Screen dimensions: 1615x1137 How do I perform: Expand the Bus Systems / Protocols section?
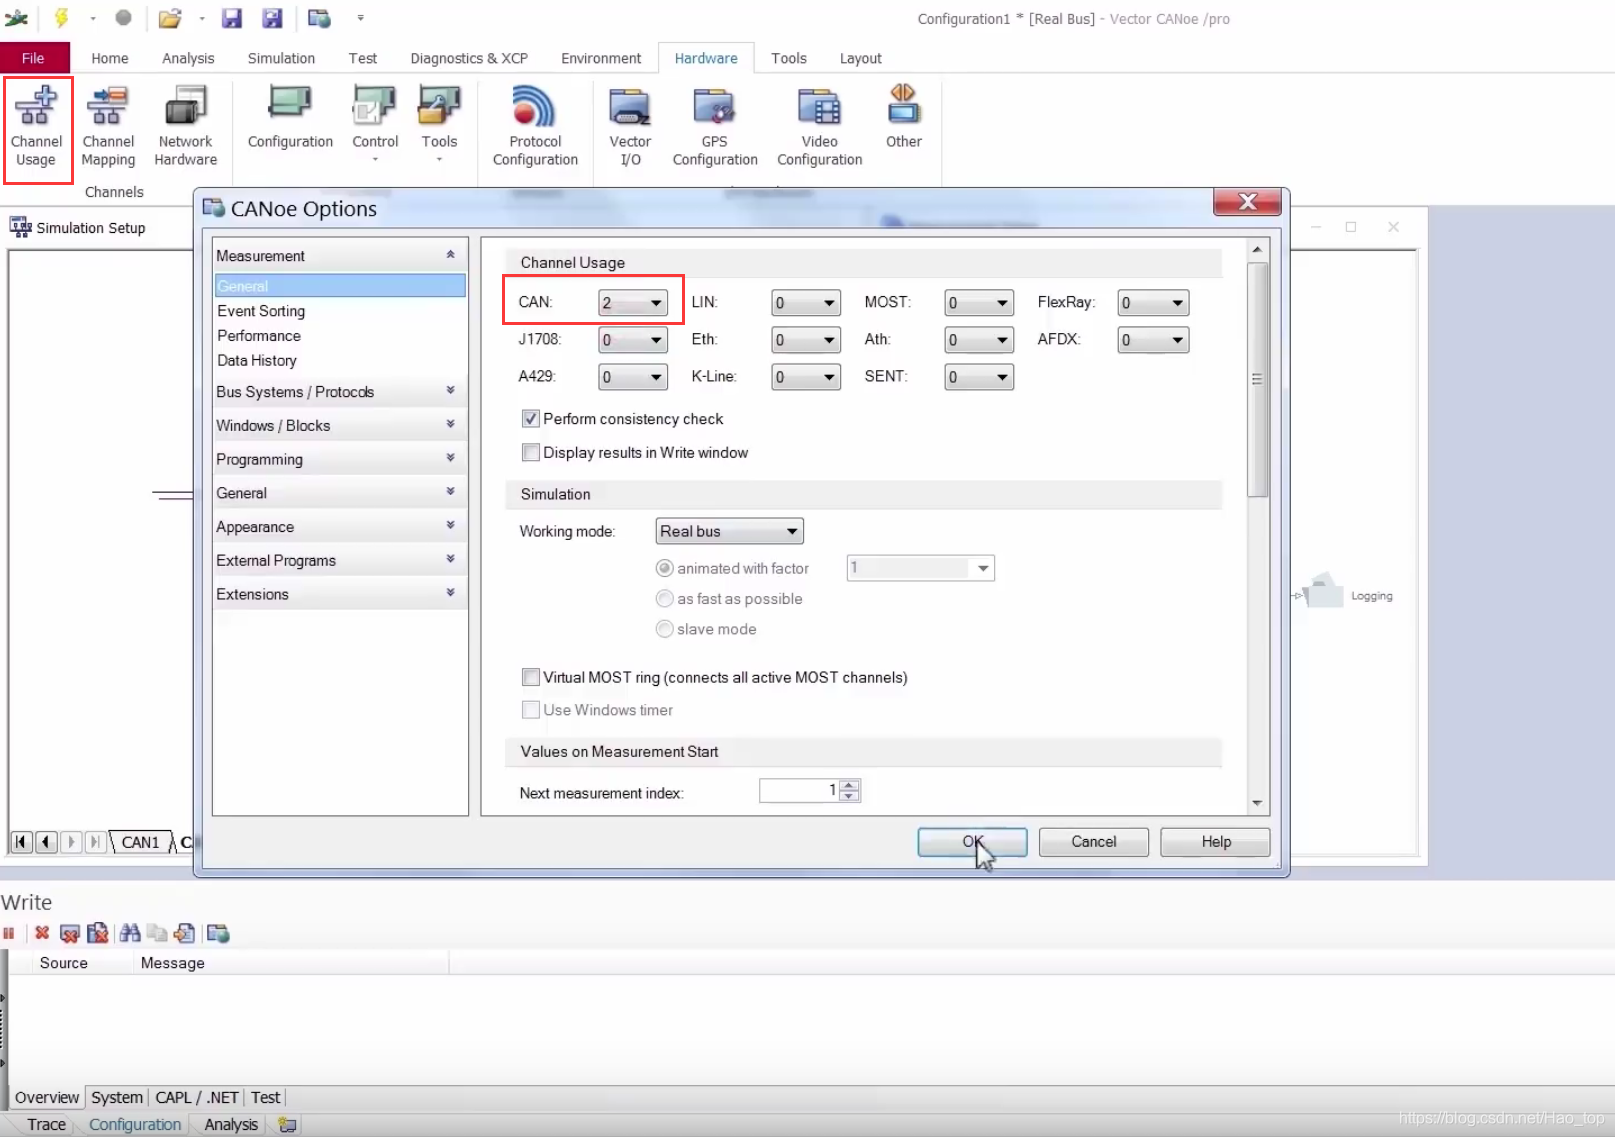point(340,392)
